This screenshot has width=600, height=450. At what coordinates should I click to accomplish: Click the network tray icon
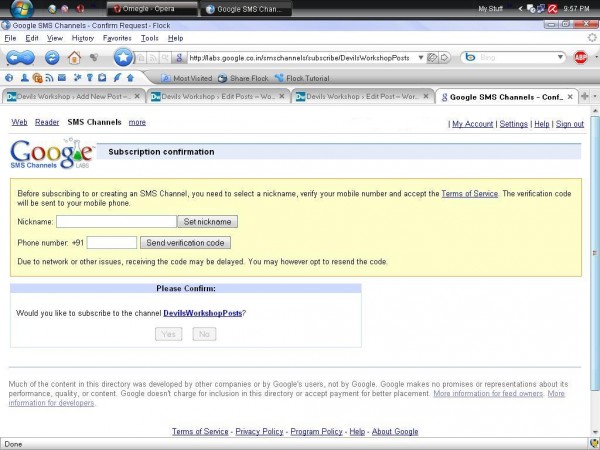coord(541,8)
